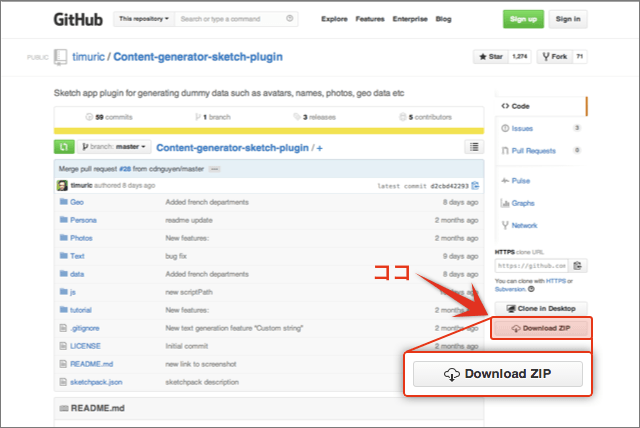Open latest commit d2cbd42293

(449, 186)
